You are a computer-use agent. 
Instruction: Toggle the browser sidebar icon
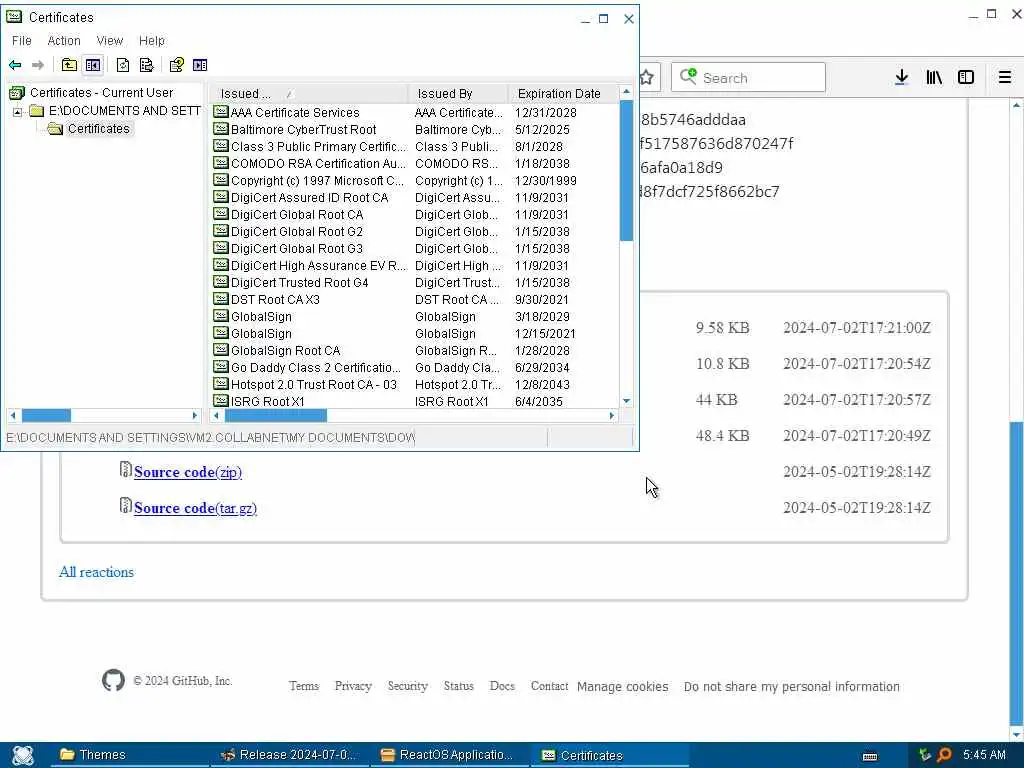[966, 77]
